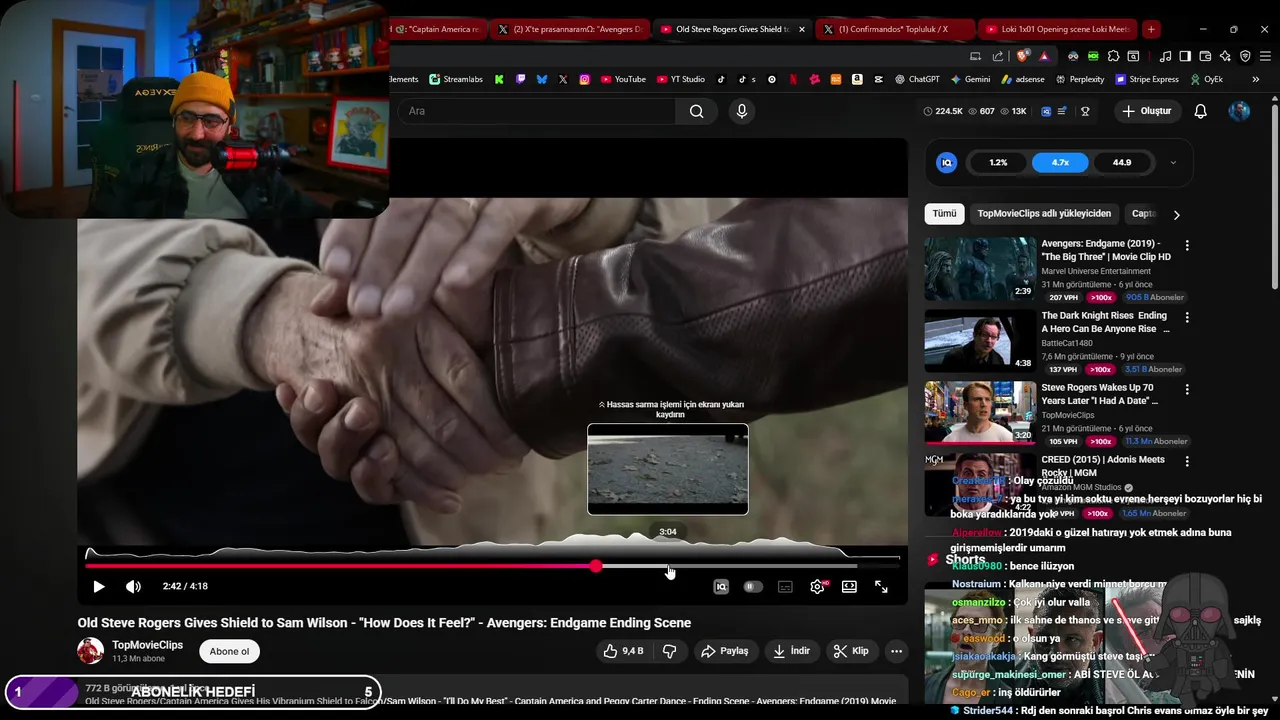Open a new browser tab with plus

click(x=1151, y=29)
